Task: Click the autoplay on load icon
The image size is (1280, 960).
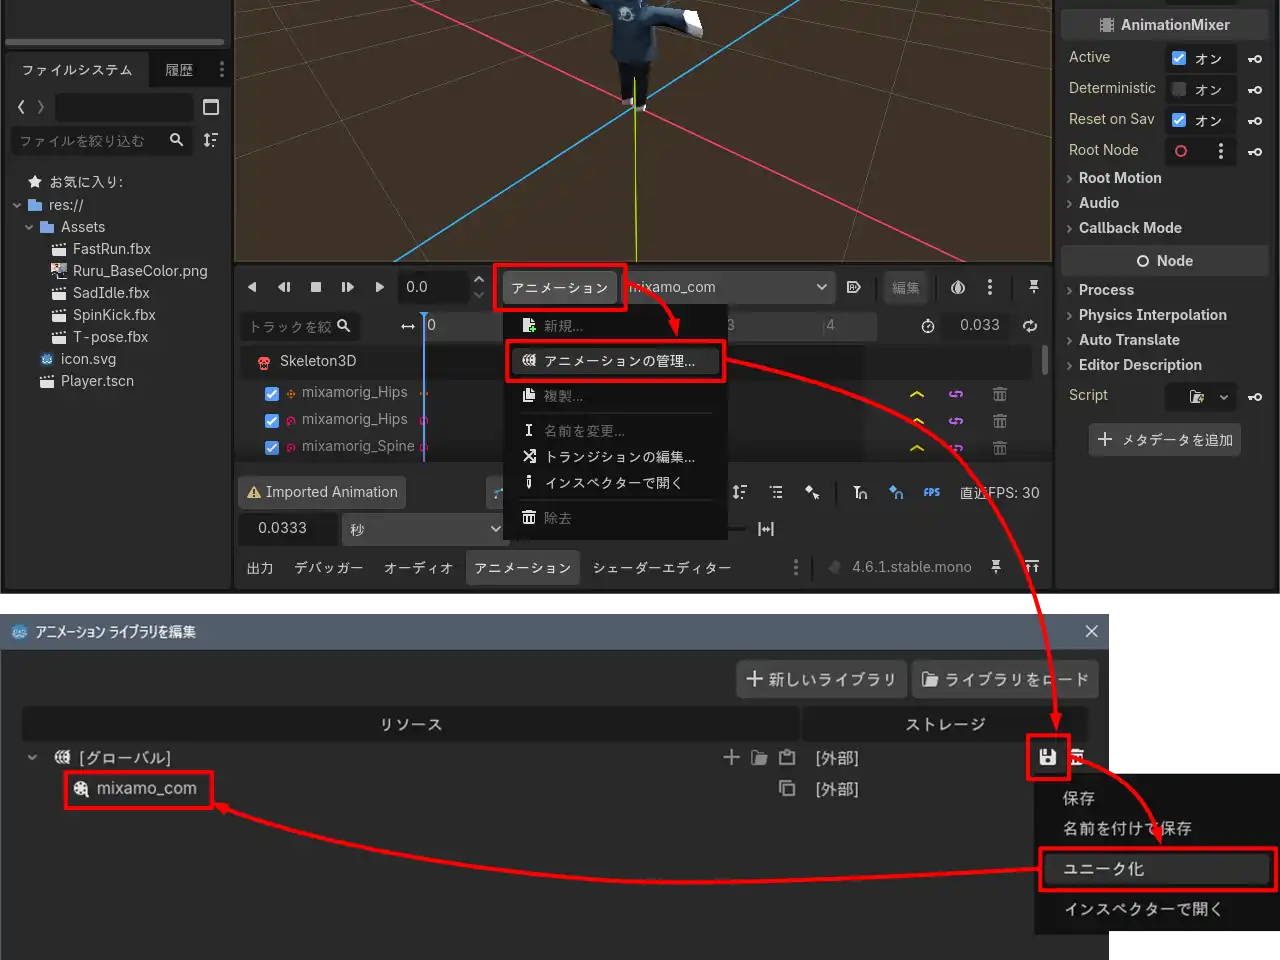Action: click(x=853, y=288)
